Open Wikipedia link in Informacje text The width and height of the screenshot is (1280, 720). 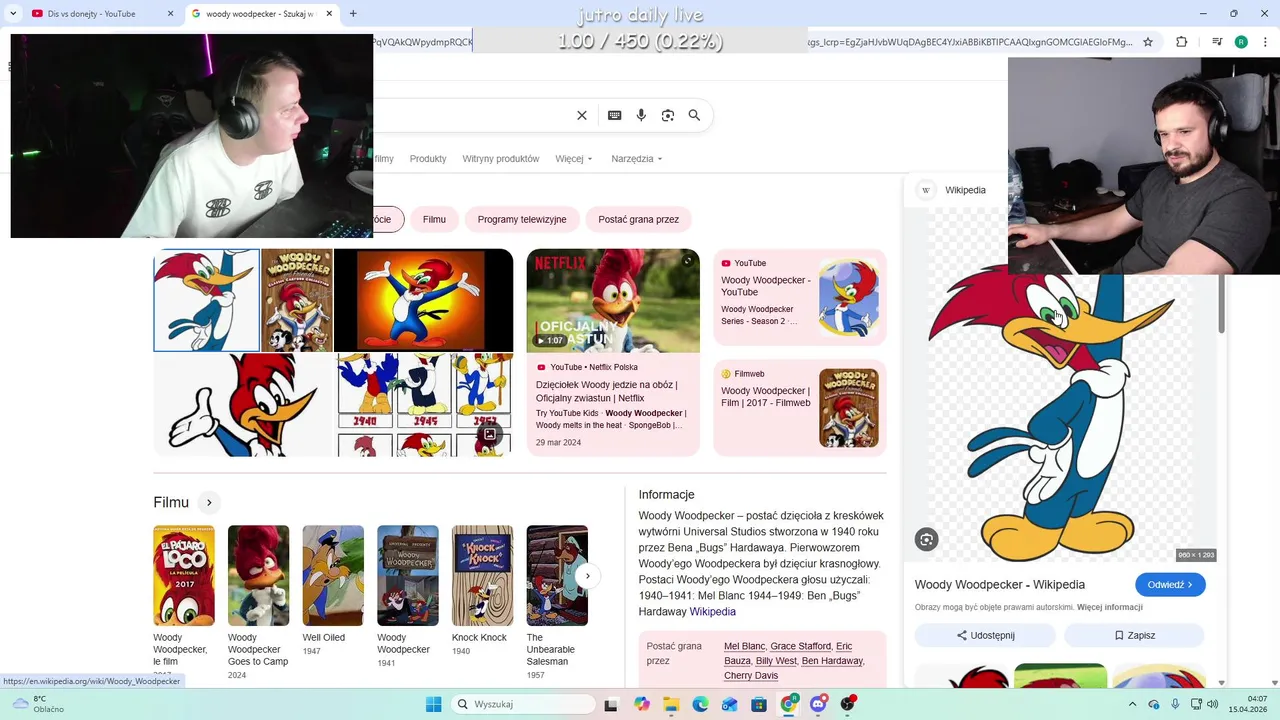pos(712,612)
